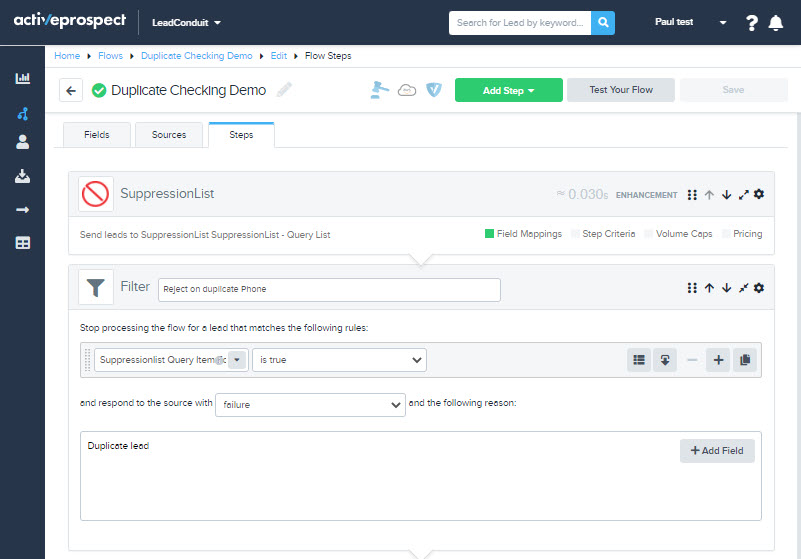Viewport: 801px width, 559px height.
Task: Open Suppressionlist Query Item field dropdown arrow
Action: [237, 360]
